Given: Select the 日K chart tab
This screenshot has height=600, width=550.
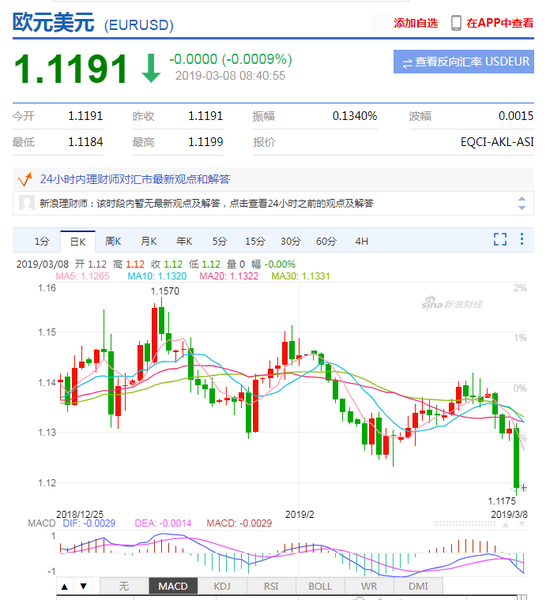Looking at the screenshot, I should 78,241.
